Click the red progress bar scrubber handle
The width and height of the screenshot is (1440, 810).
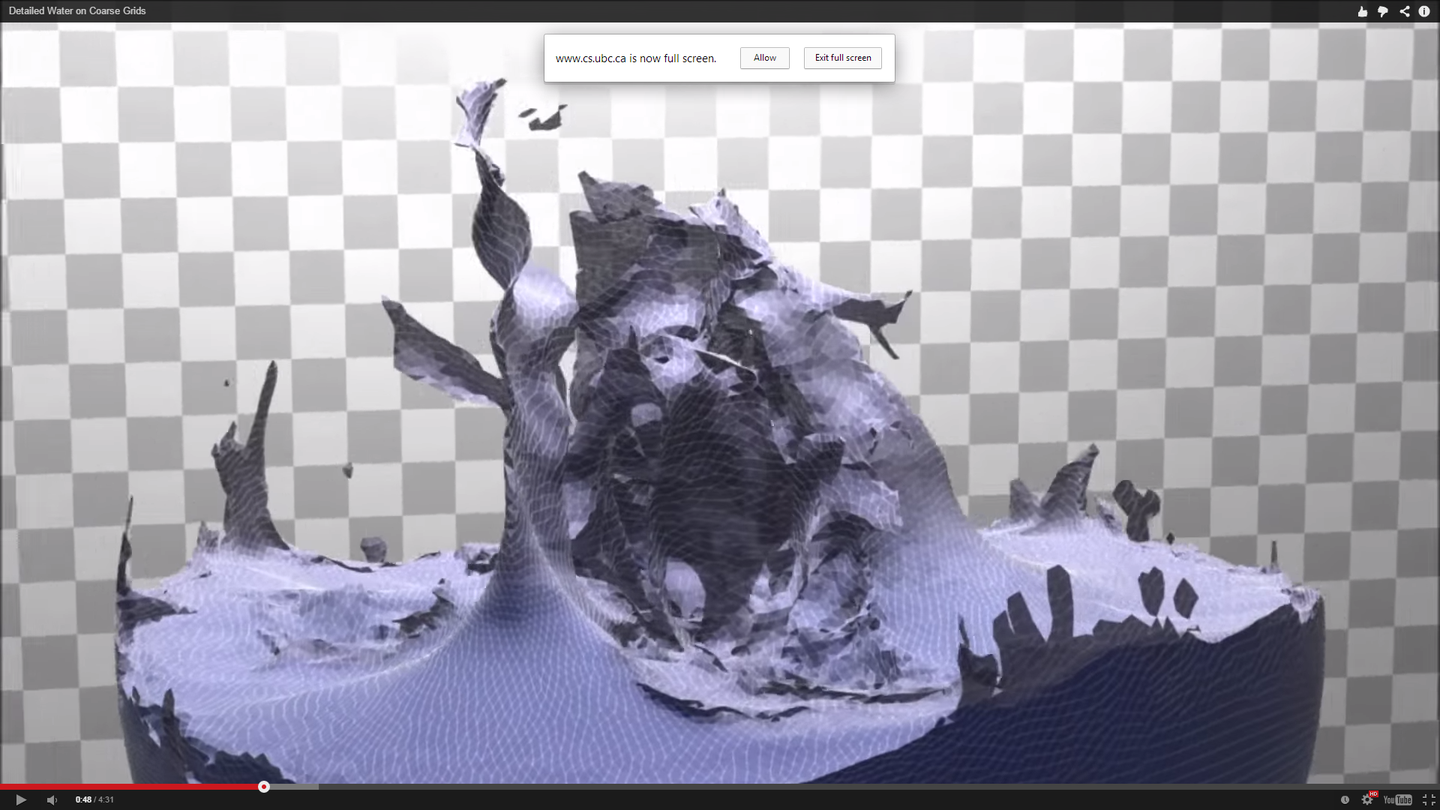pos(264,787)
